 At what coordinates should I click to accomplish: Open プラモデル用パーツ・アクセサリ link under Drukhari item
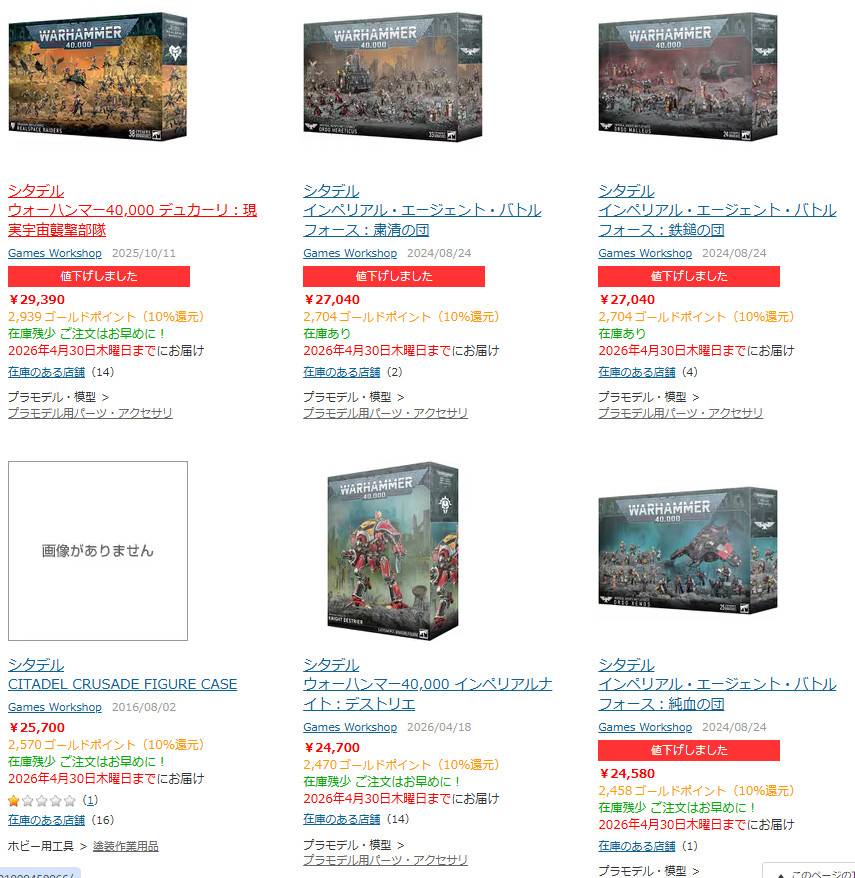click(90, 413)
